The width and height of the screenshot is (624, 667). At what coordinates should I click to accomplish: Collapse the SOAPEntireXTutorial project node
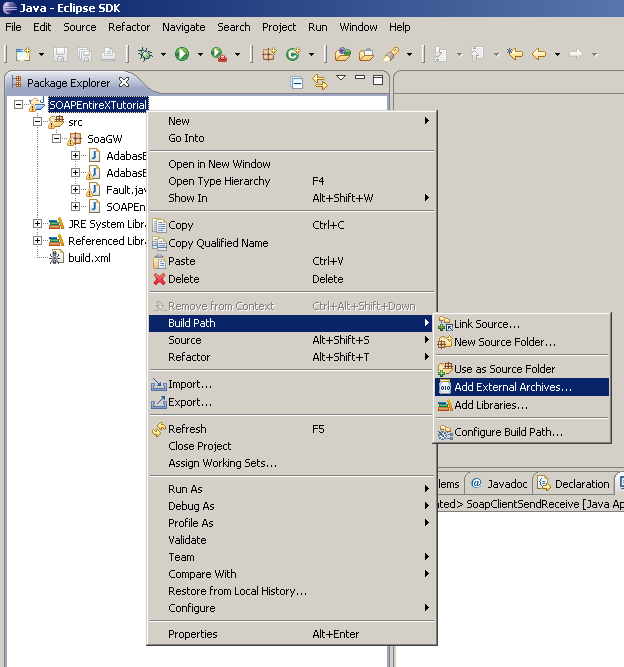coord(18,105)
